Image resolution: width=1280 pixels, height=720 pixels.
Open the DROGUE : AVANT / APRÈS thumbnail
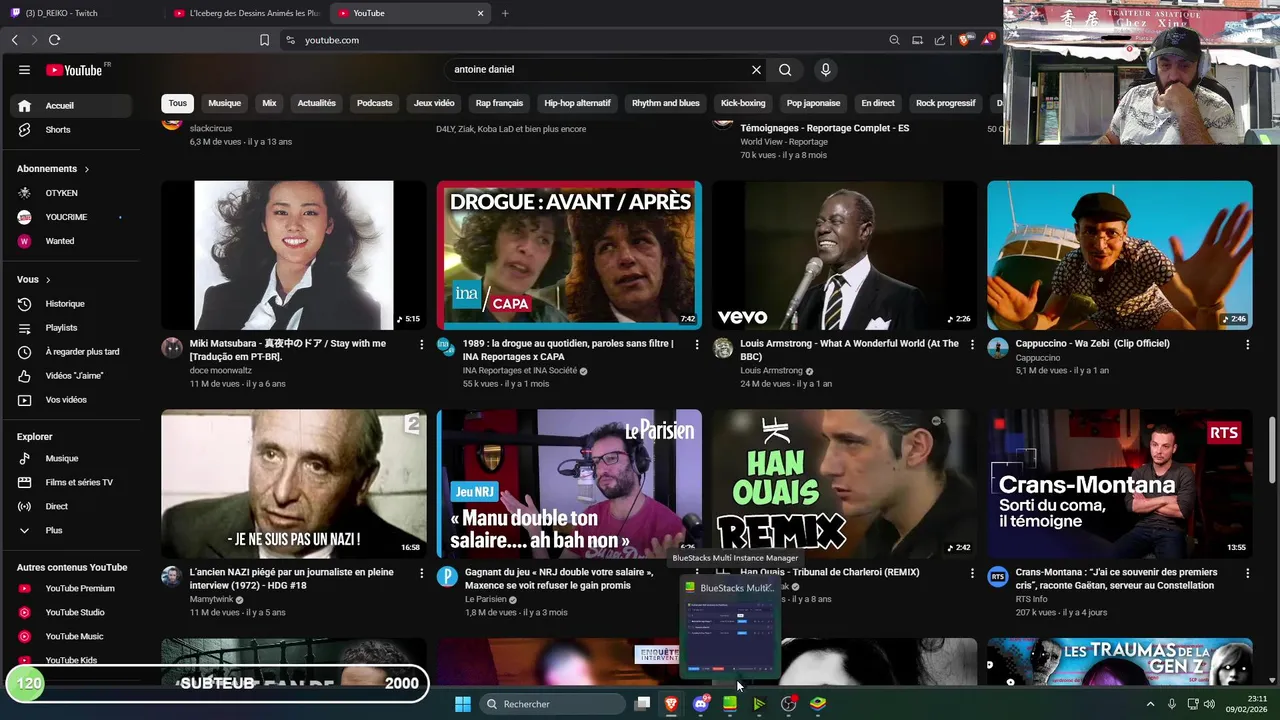(x=569, y=255)
